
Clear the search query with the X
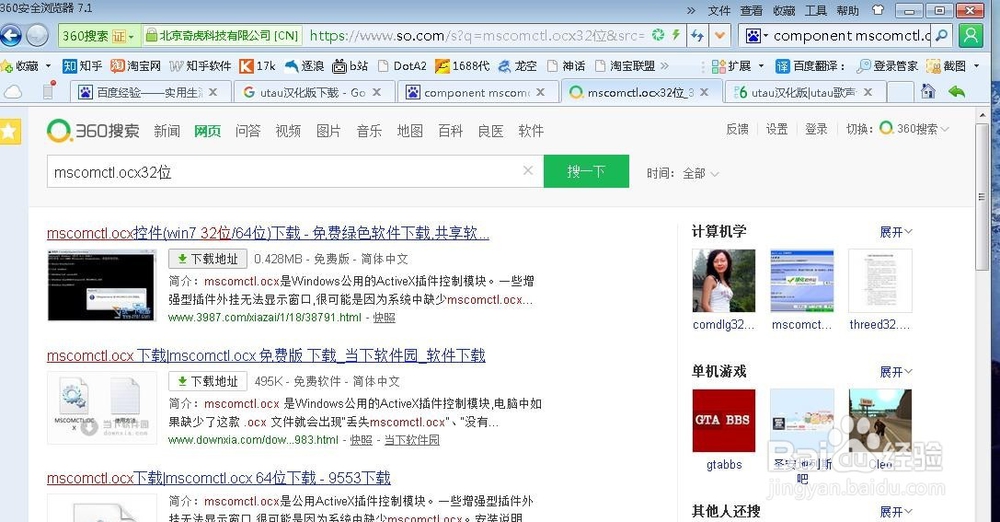tap(528, 170)
